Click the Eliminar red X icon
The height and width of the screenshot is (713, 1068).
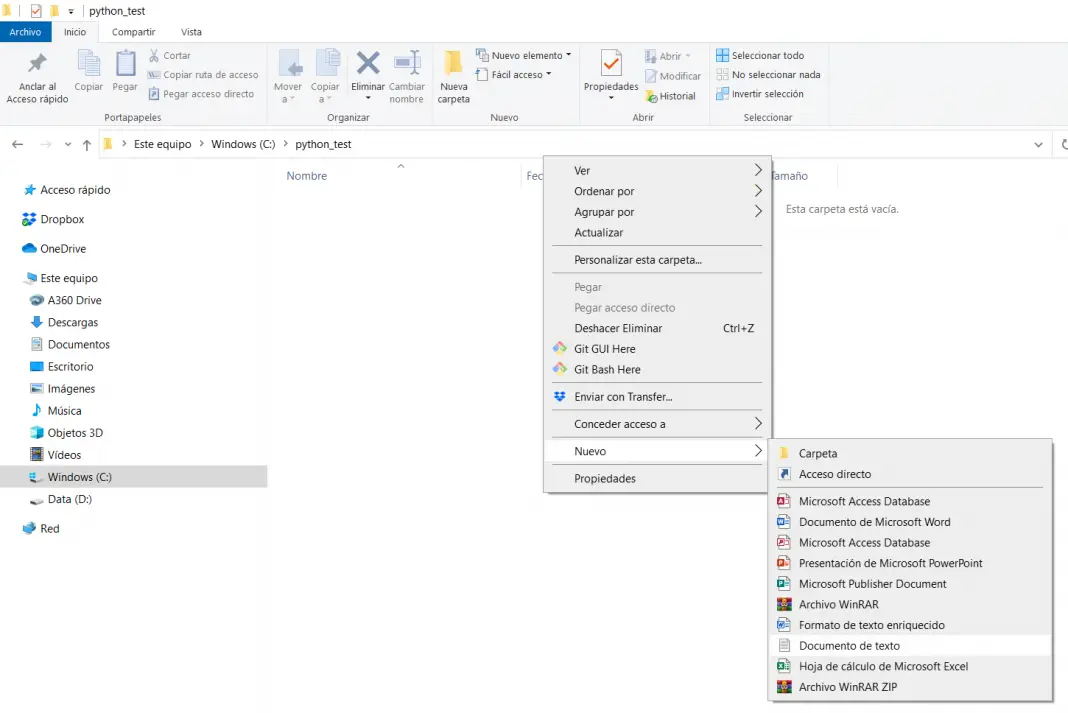pyautogui.click(x=368, y=65)
